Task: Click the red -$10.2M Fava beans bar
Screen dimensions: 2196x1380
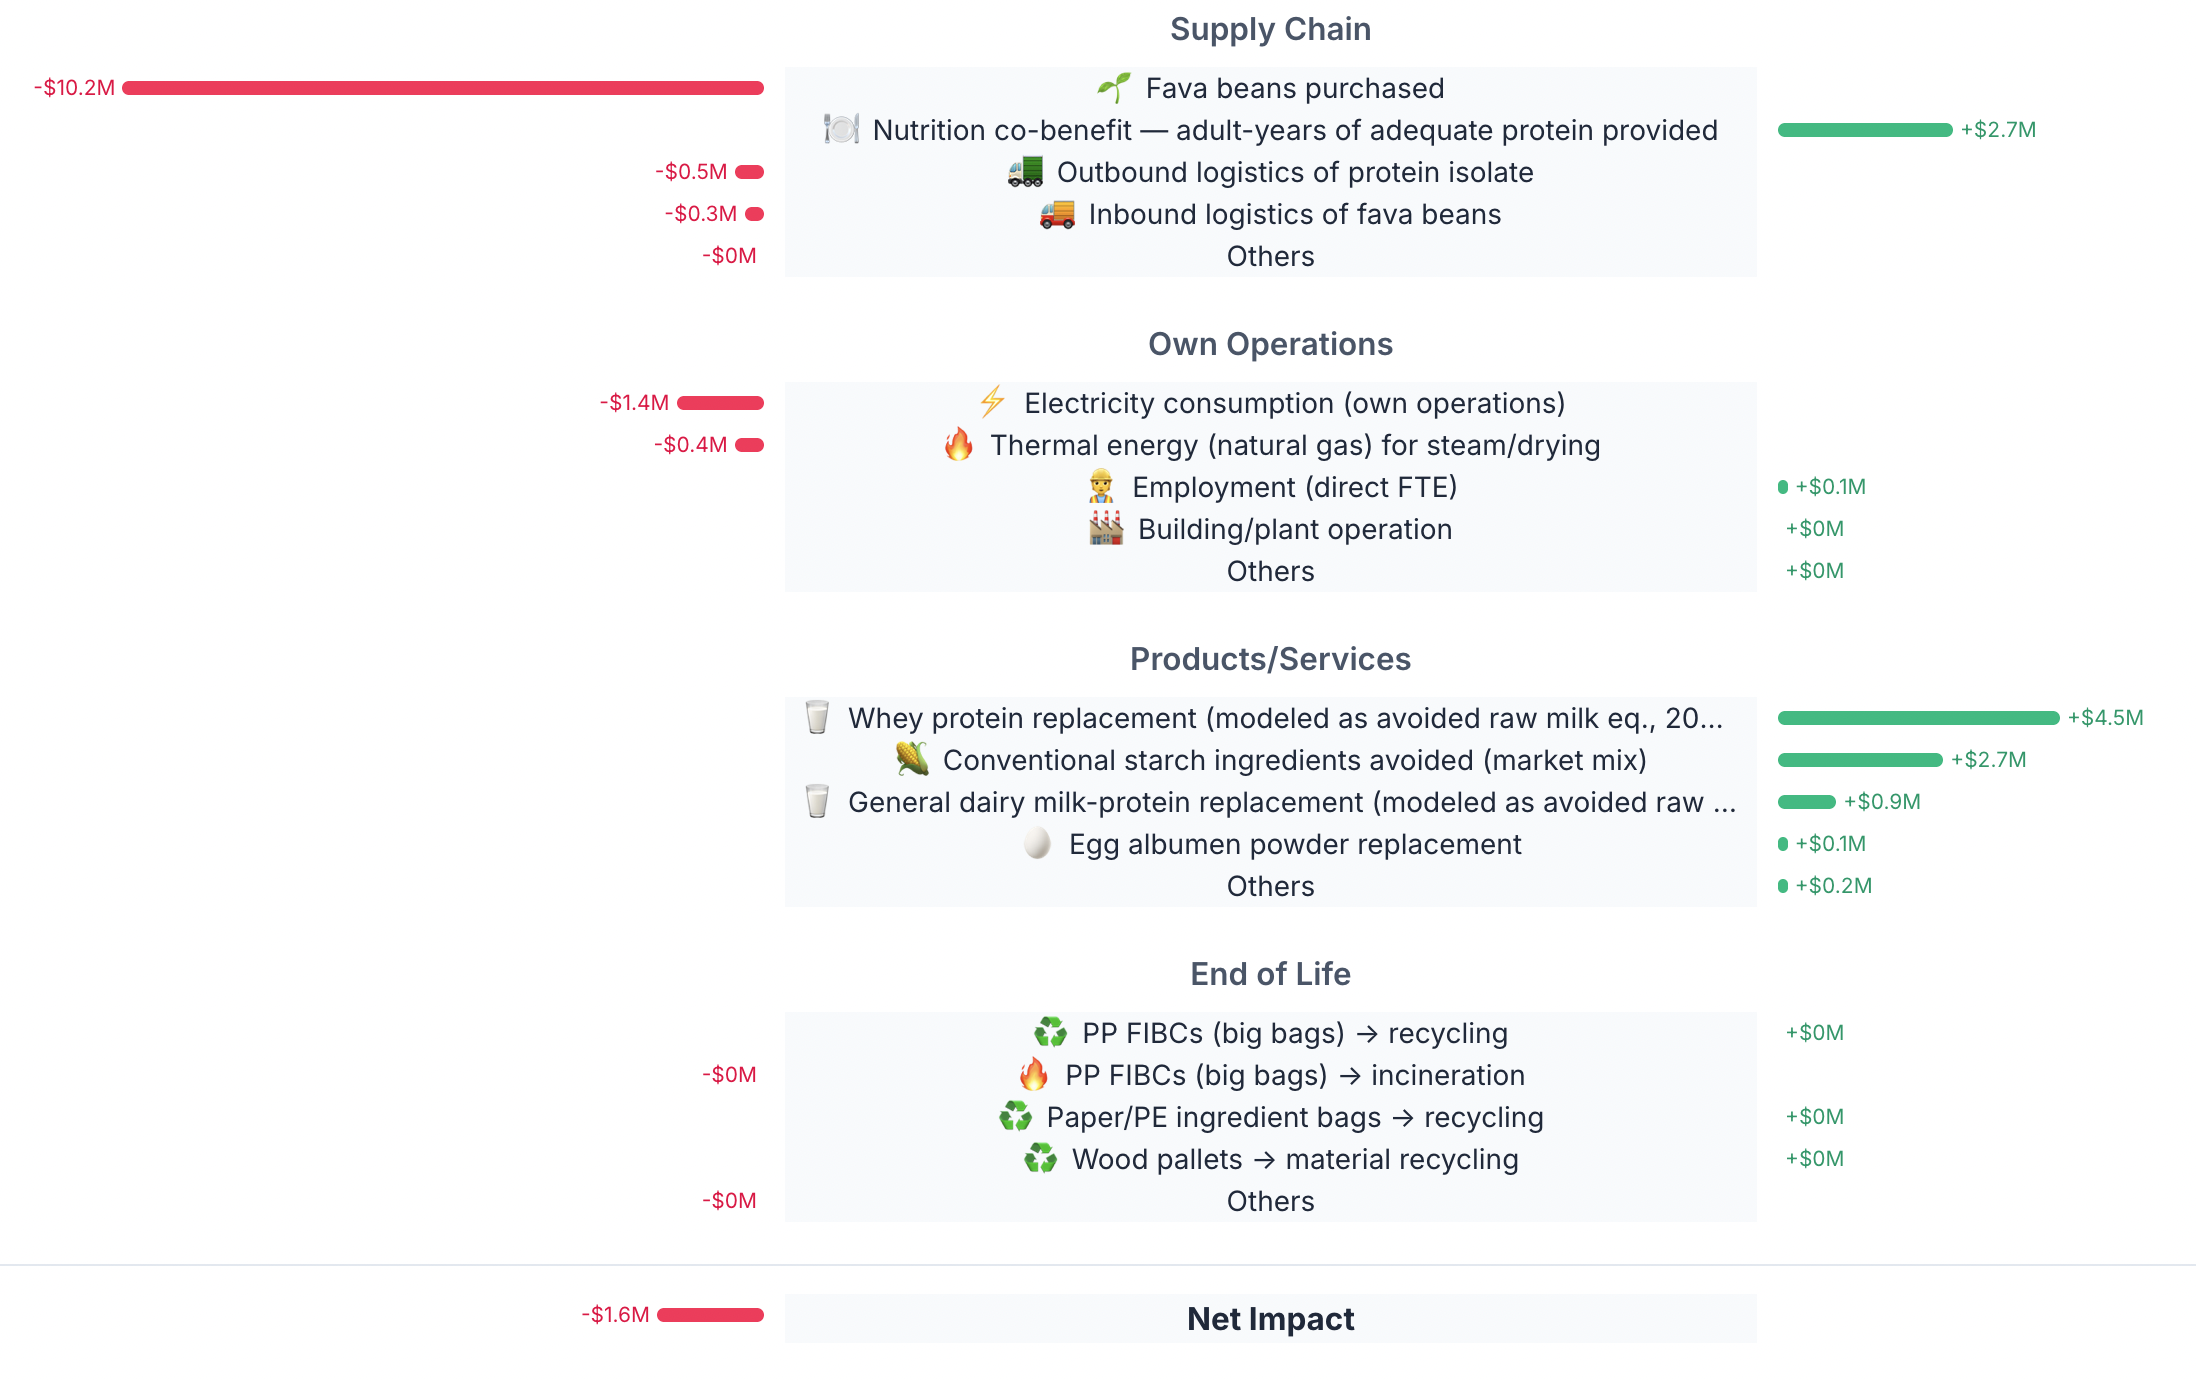Action: pyautogui.click(x=443, y=88)
